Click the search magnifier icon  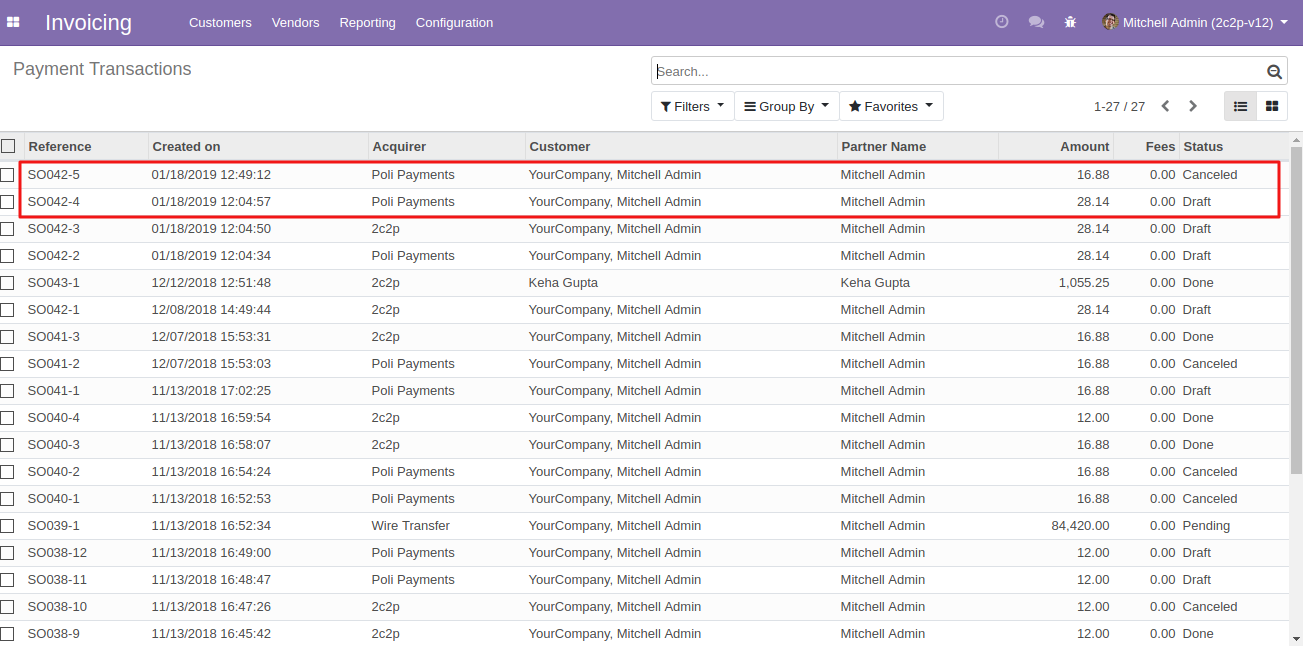click(1274, 72)
